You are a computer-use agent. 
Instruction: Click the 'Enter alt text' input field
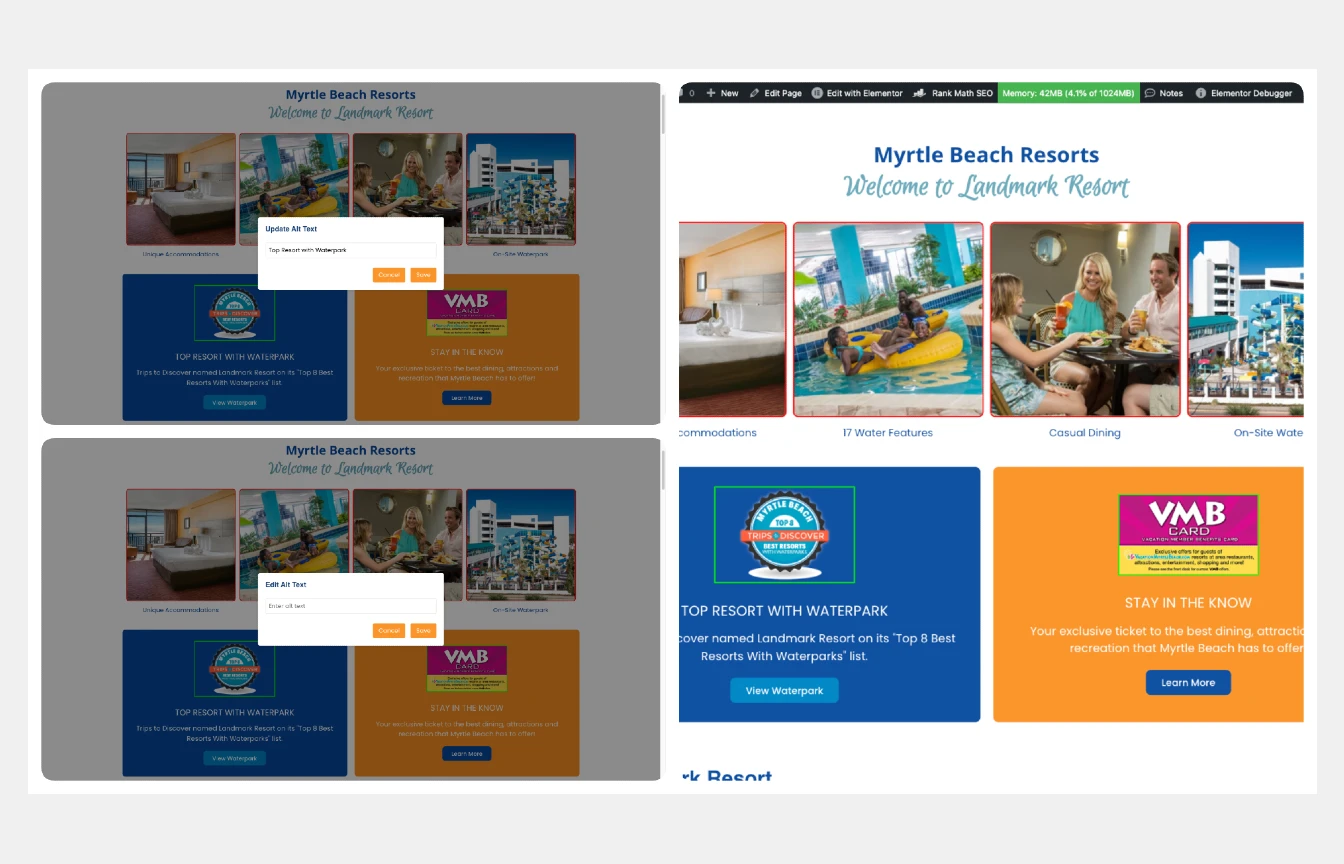[351, 606]
